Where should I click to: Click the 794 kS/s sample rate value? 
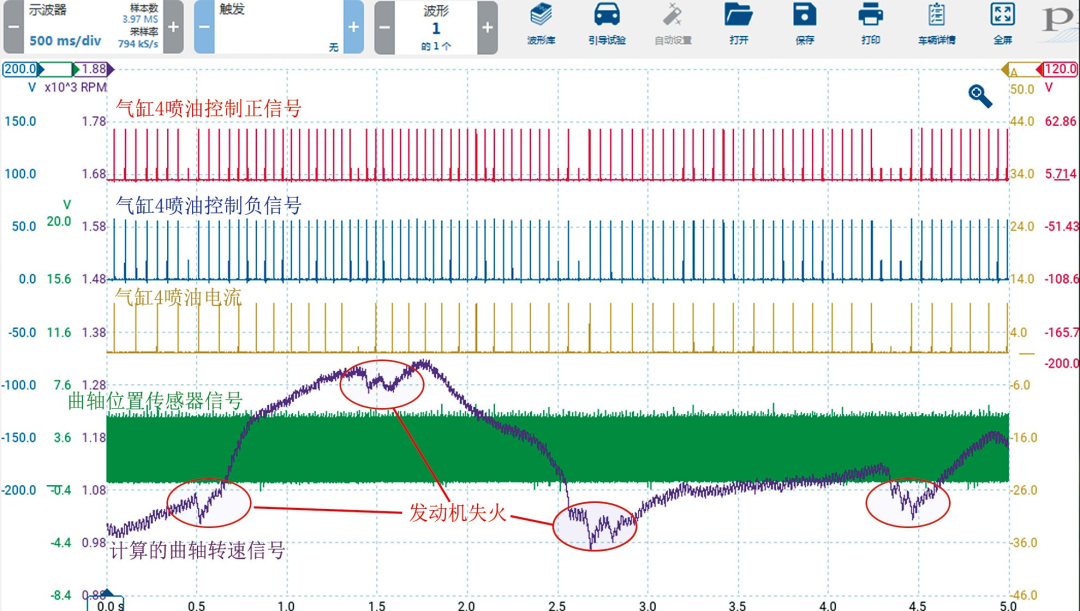(x=138, y=43)
